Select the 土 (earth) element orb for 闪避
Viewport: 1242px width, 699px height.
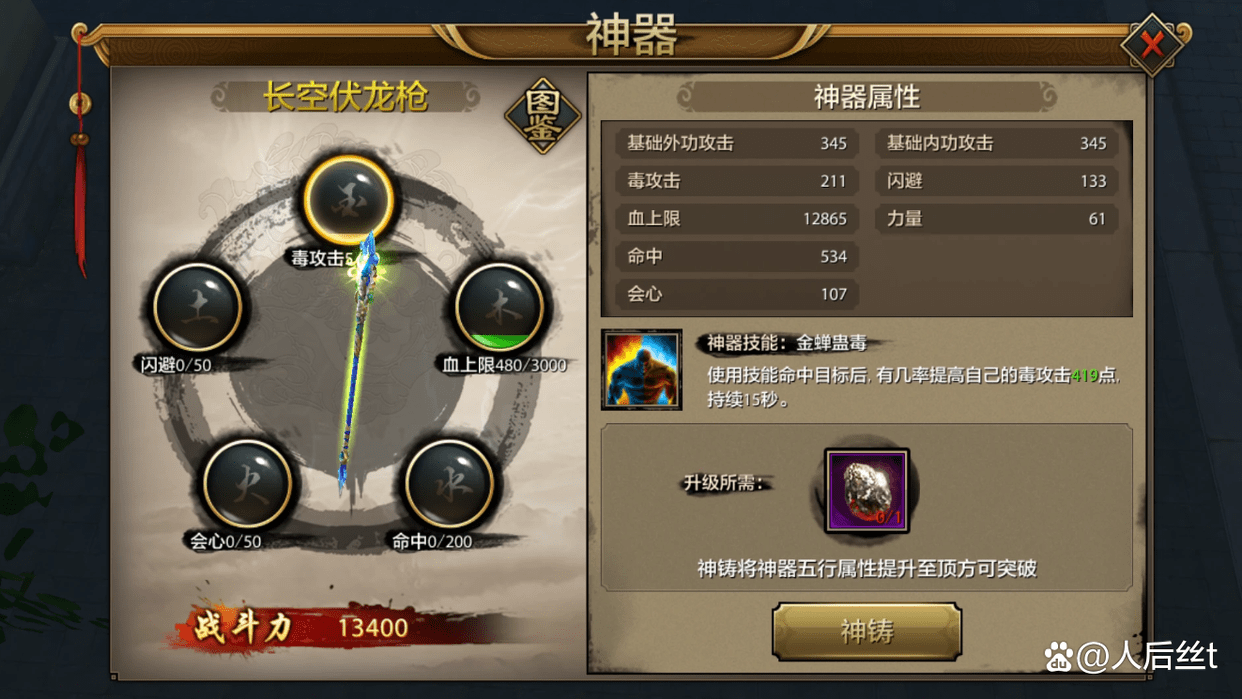pyautogui.click(x=197, y=307)
